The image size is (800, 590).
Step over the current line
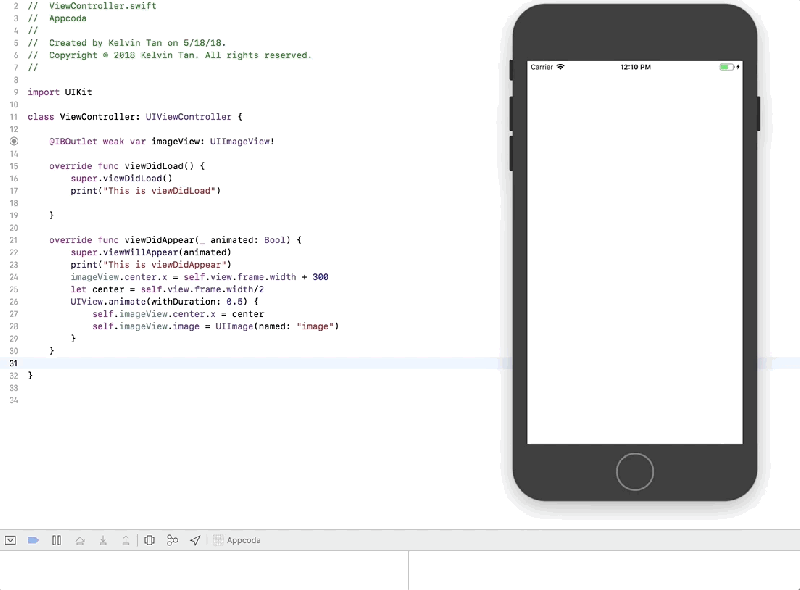(79, 540)
